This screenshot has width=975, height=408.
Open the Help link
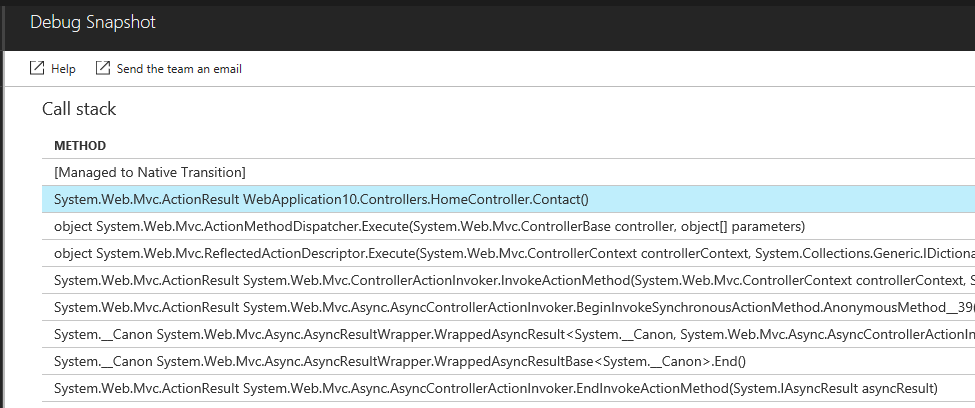63,69
